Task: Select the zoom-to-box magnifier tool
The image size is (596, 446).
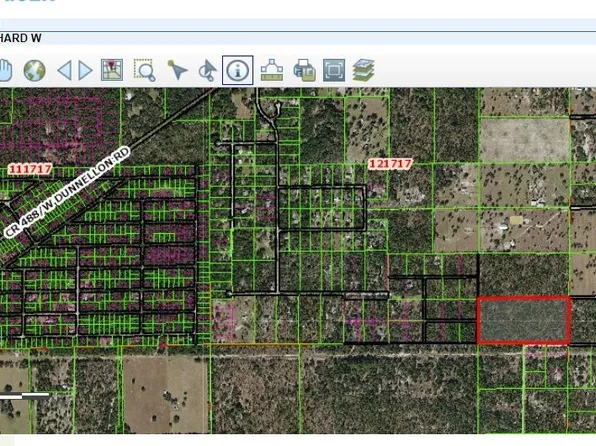Action: [x=145, y=70]
